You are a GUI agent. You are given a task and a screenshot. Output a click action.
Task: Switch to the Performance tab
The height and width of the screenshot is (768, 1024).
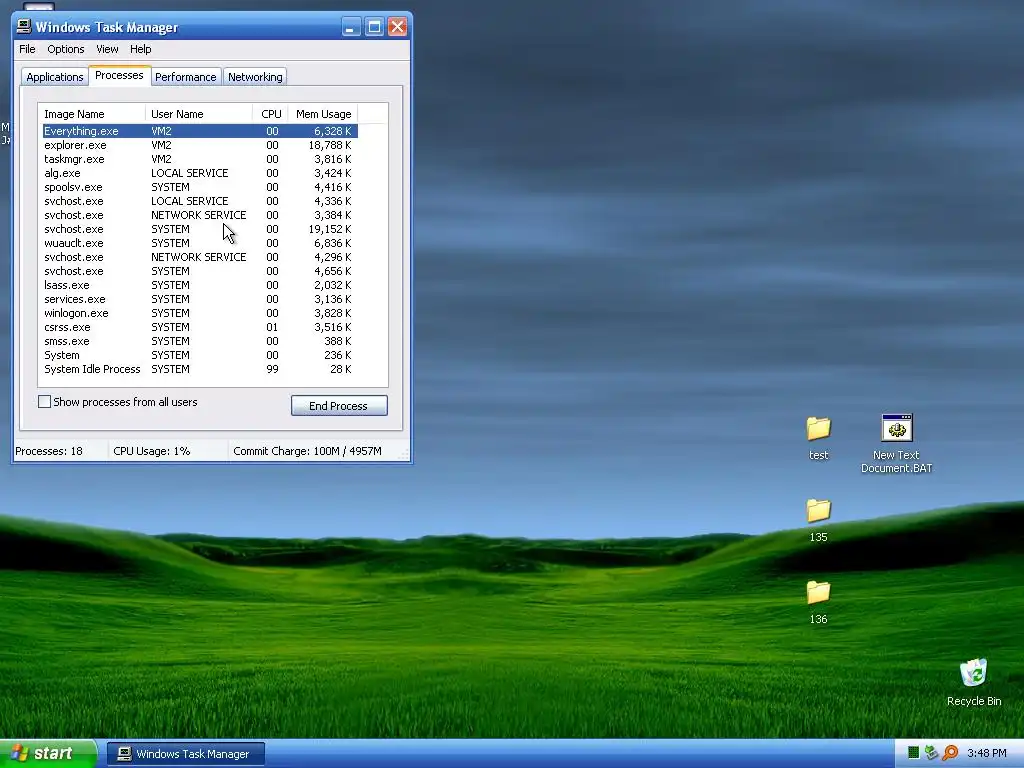click(x=185, y=76)
